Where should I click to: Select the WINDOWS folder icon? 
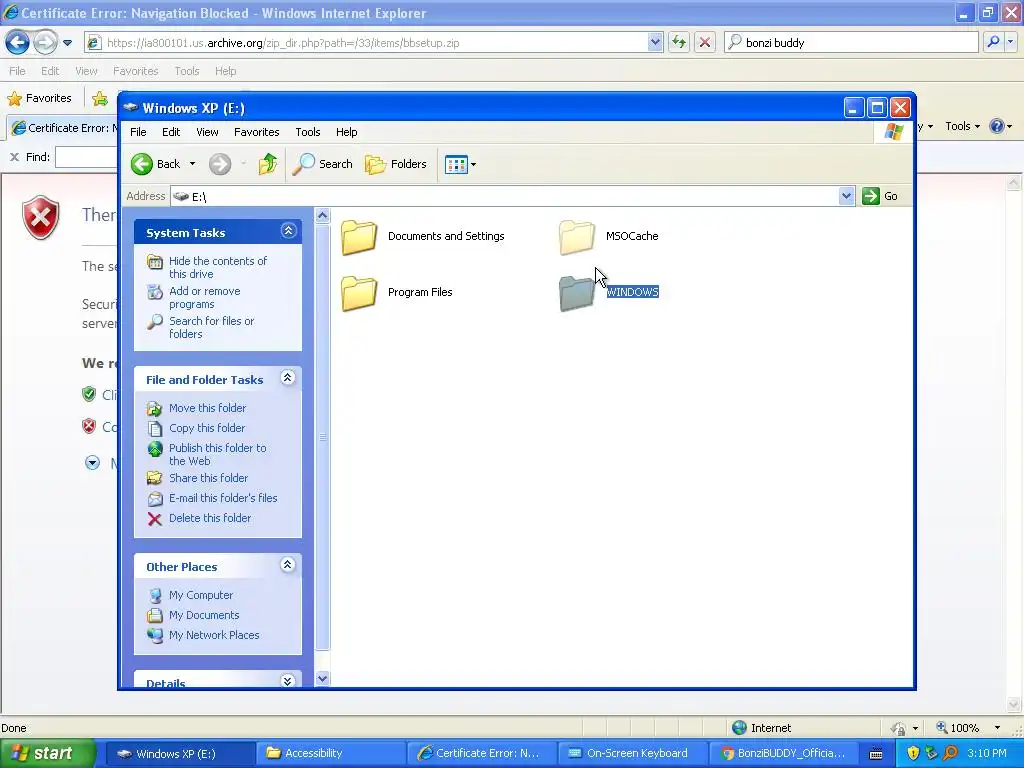coord(577,293)
